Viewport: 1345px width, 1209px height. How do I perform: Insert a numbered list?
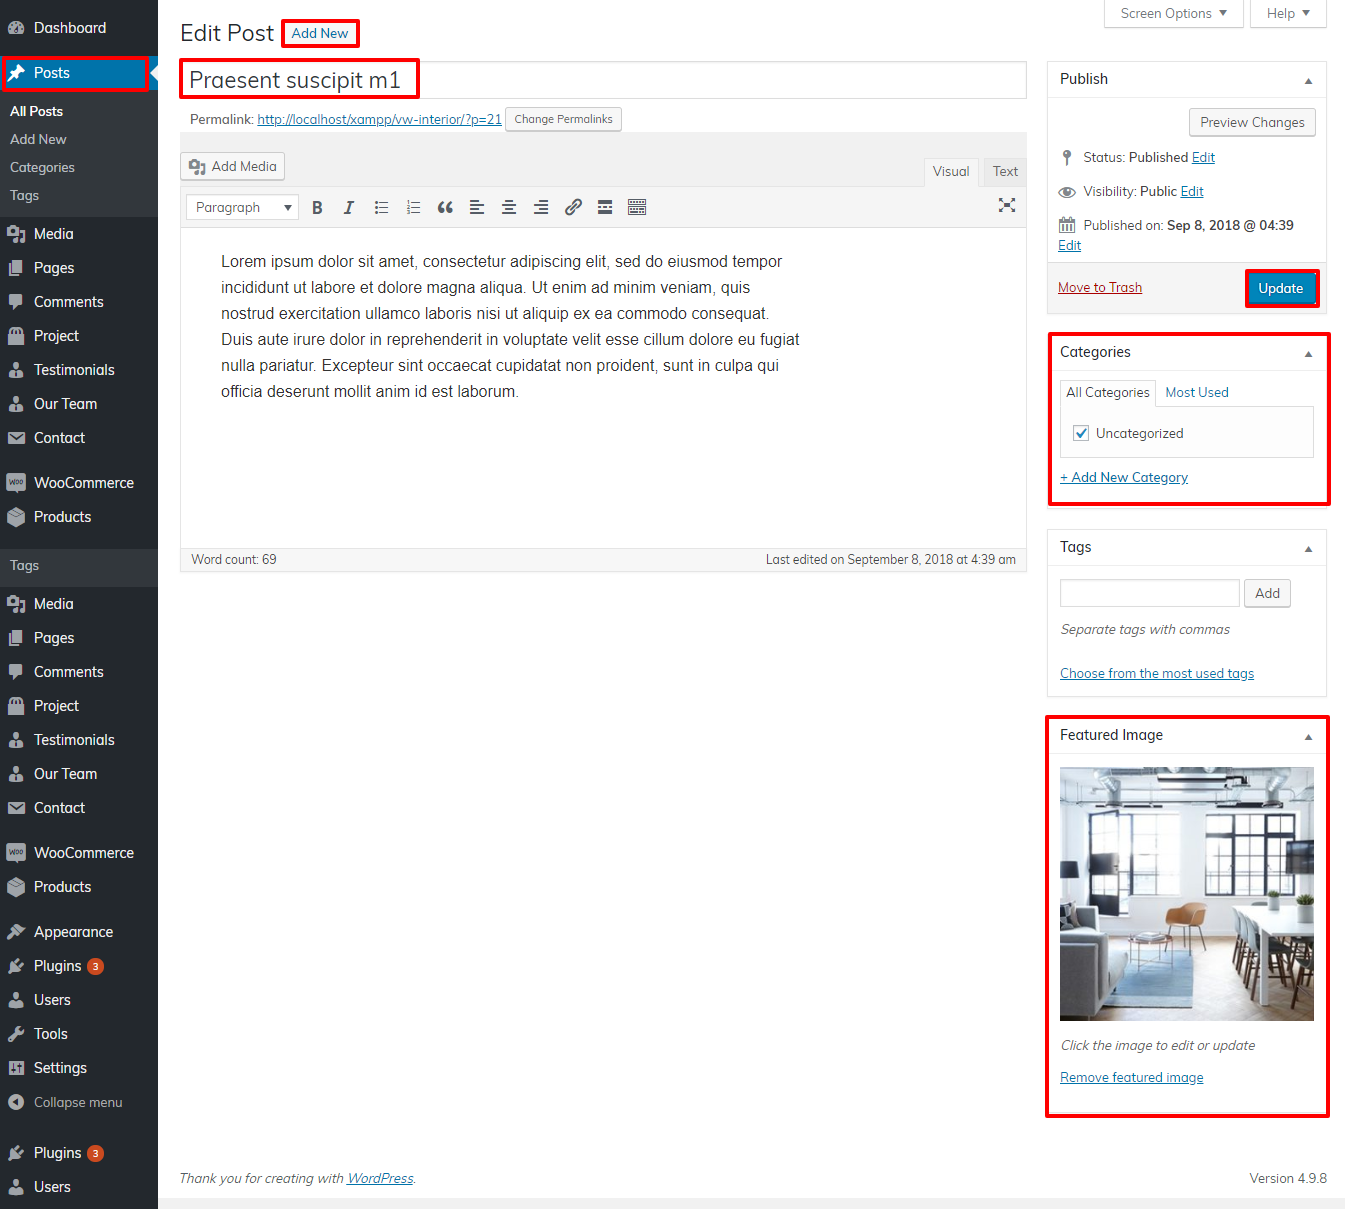tap(413, 207)
